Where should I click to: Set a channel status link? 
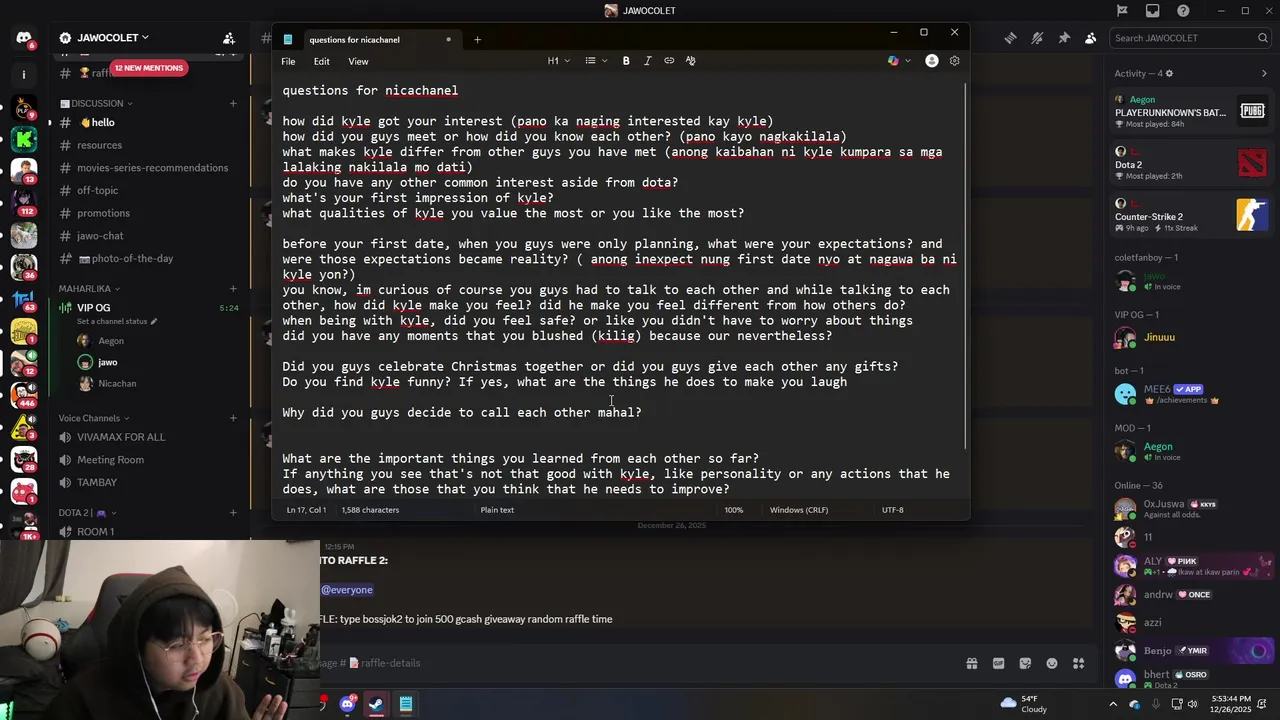[x=117, y=322]
